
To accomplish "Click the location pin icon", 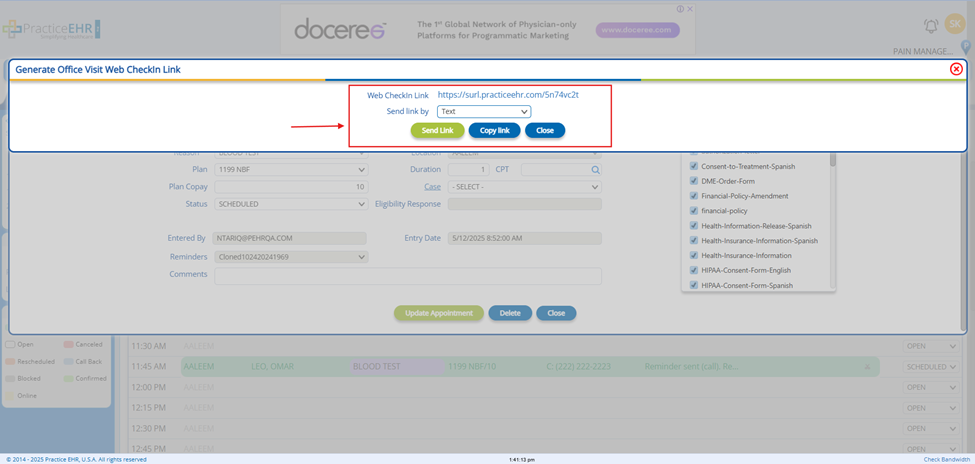I will pos(966,48).
